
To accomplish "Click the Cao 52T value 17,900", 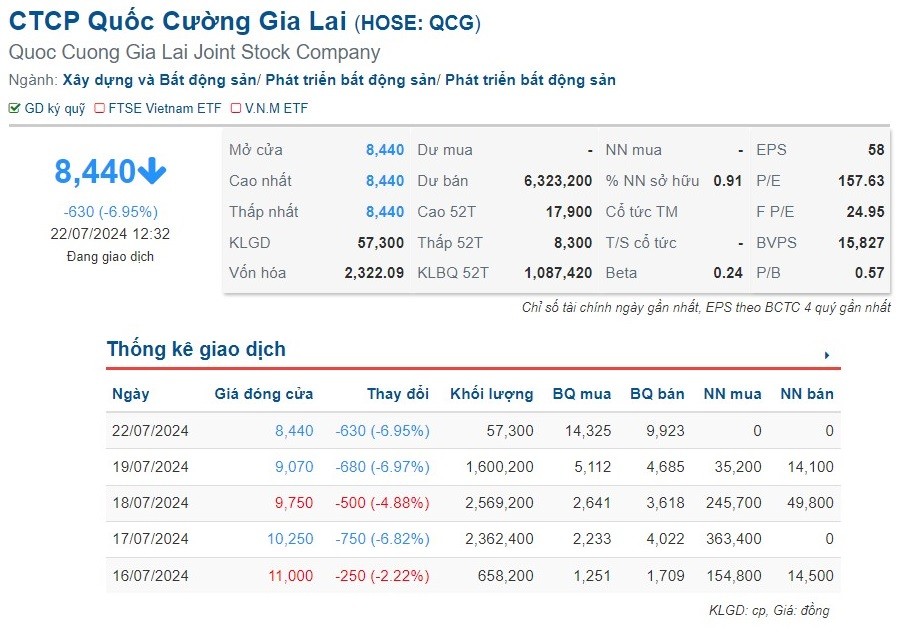I will coord(571,212).
